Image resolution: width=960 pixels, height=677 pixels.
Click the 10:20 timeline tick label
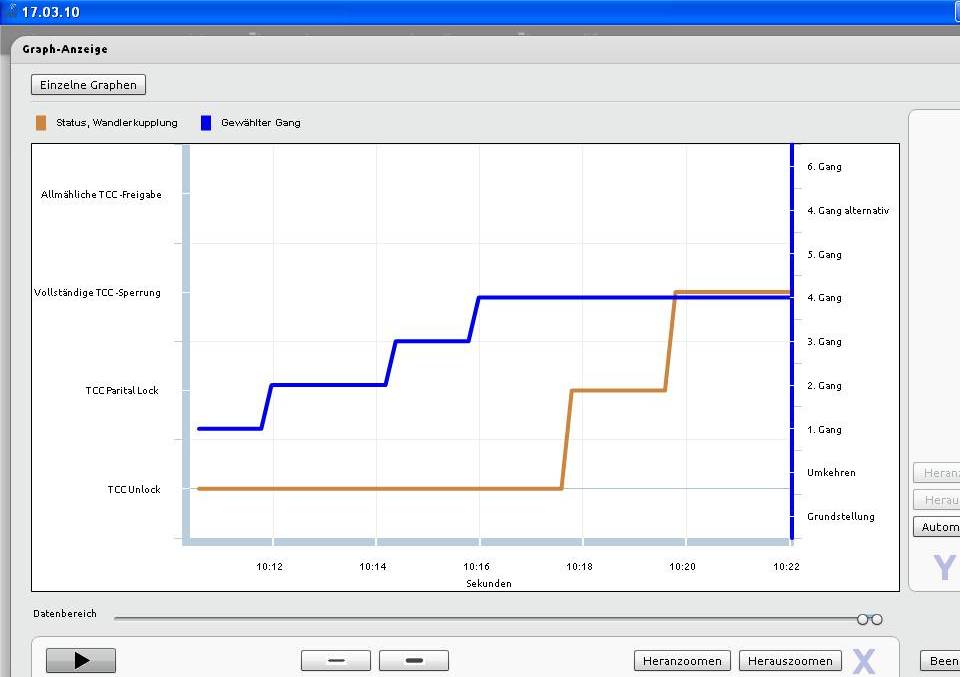pos(683,567)
